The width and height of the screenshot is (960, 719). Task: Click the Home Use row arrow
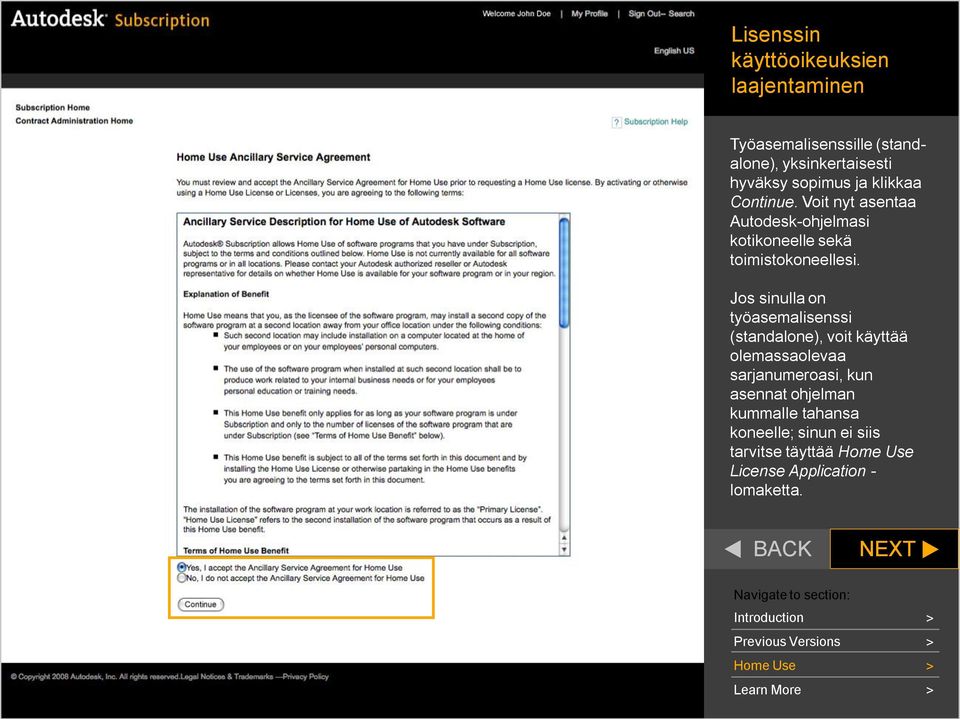click(x=929, y=666)
